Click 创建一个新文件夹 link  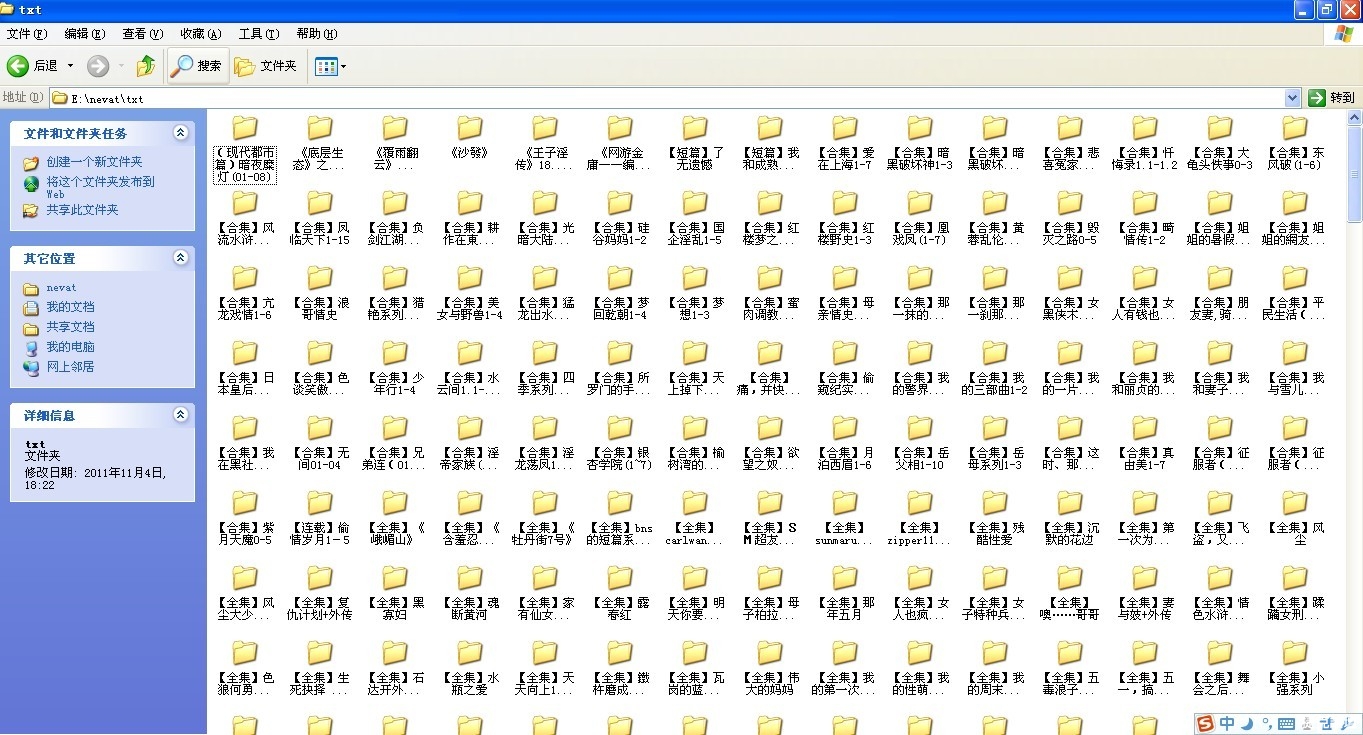[x=94, y=162]
